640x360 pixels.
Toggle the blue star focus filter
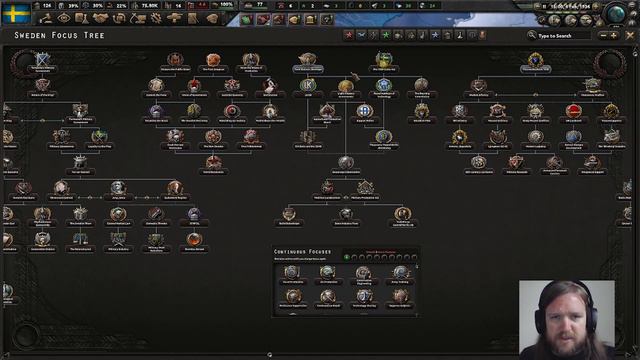(x=435, y=36)
